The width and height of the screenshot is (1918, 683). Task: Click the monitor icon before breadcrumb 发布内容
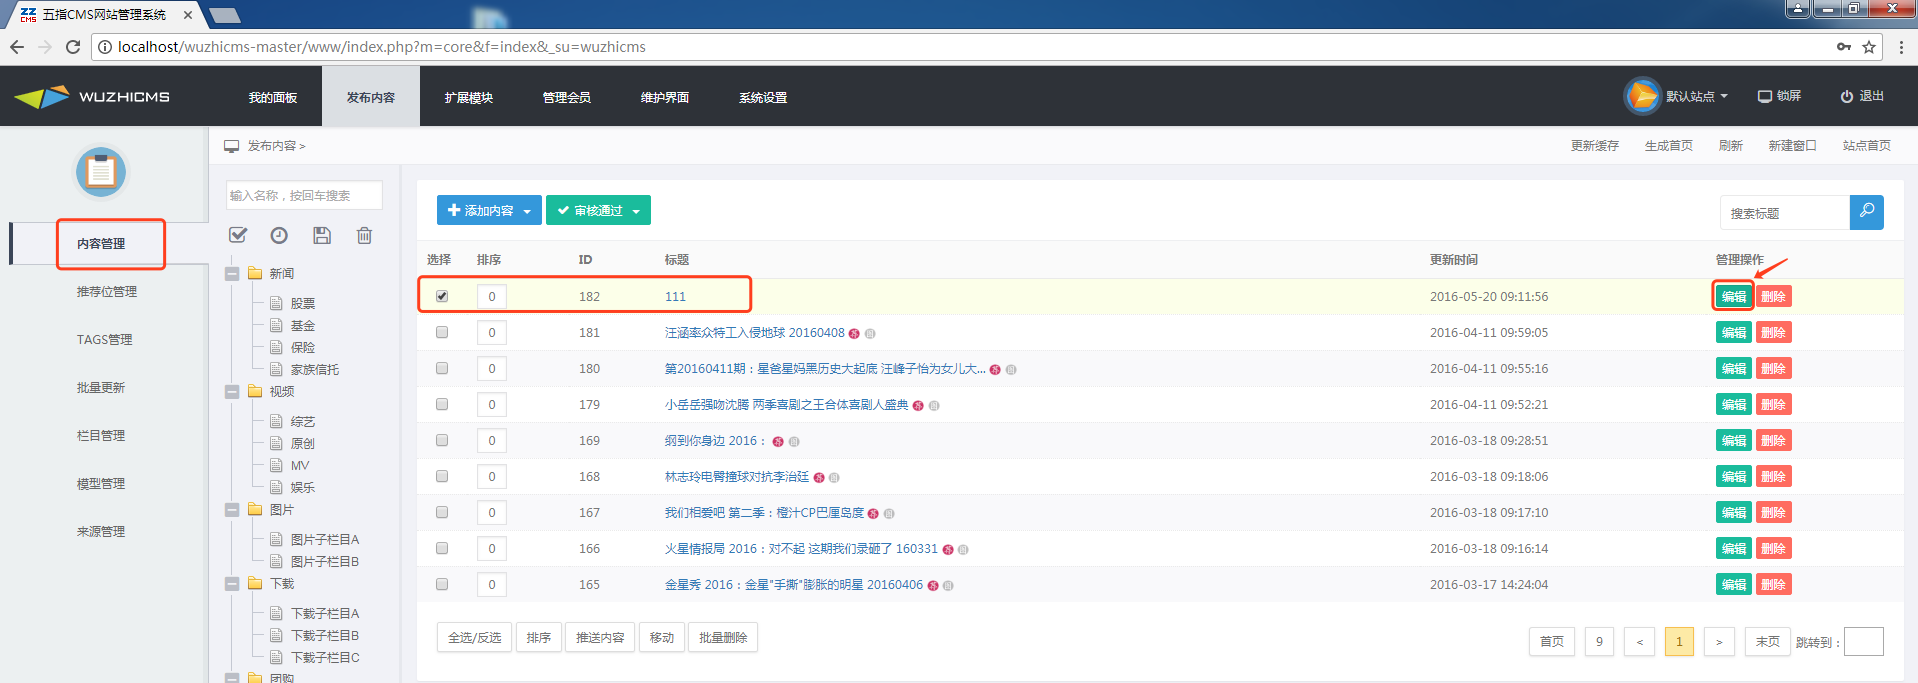click(x=232, y=146)
